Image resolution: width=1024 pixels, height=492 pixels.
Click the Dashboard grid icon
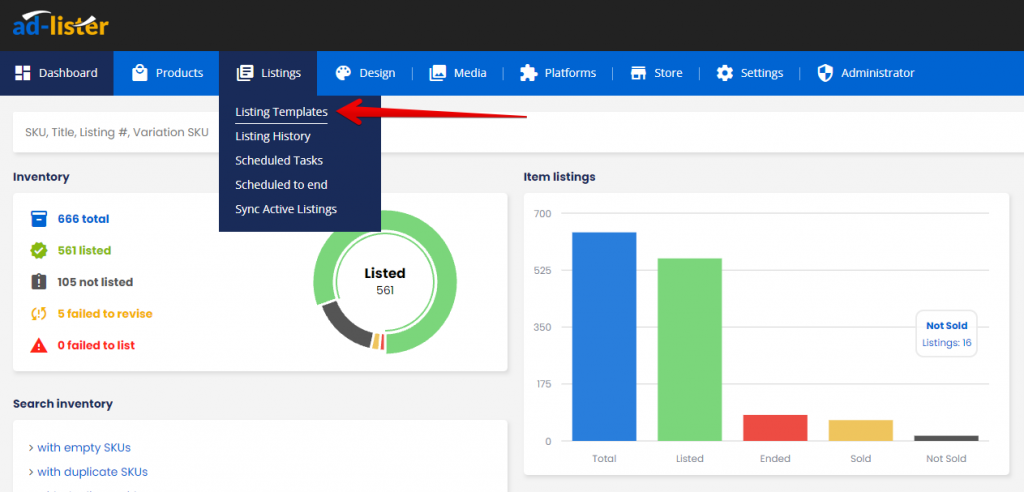tap(23, 73)
